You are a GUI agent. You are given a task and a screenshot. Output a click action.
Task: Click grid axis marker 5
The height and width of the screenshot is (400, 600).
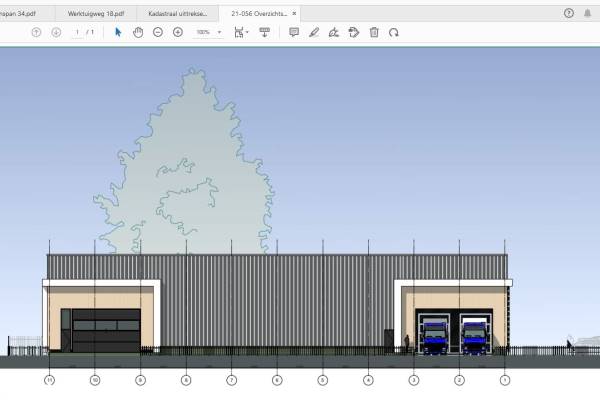coord(323,380)
